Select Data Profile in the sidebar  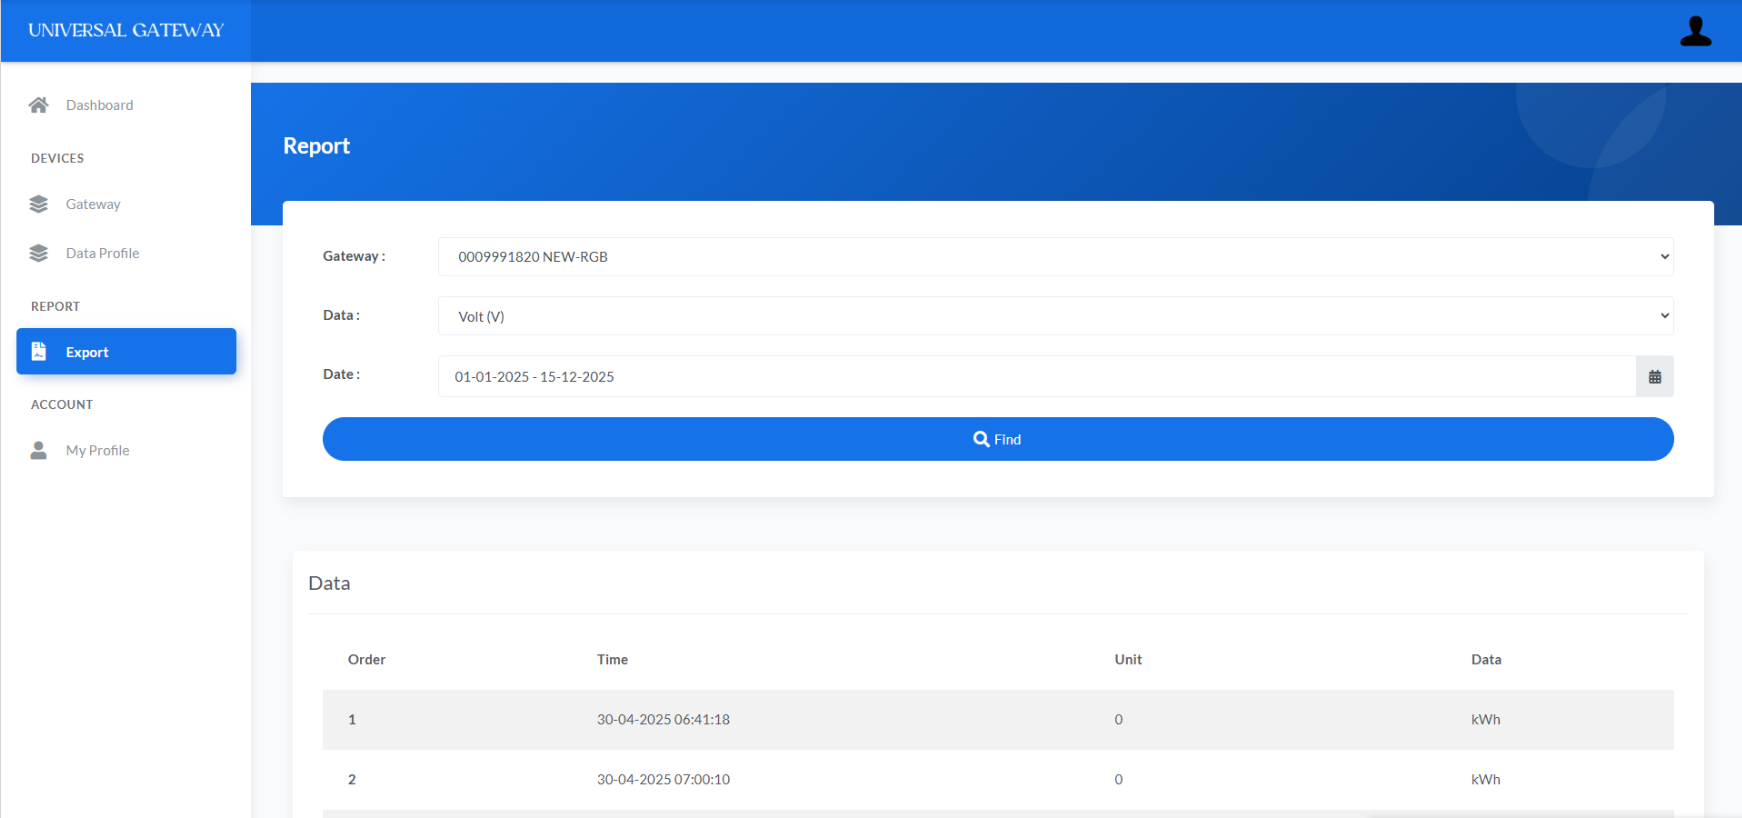(102, 253)
